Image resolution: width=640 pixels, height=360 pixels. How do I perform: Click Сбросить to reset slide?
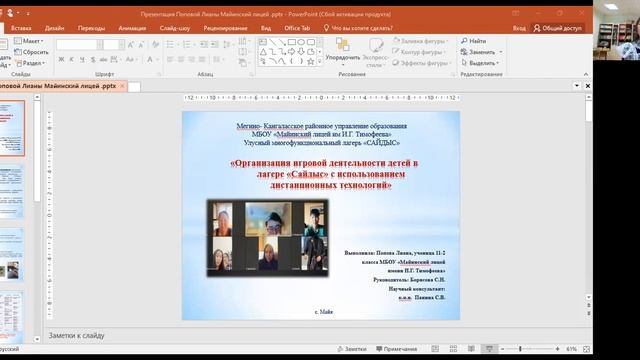coord(31,52)
